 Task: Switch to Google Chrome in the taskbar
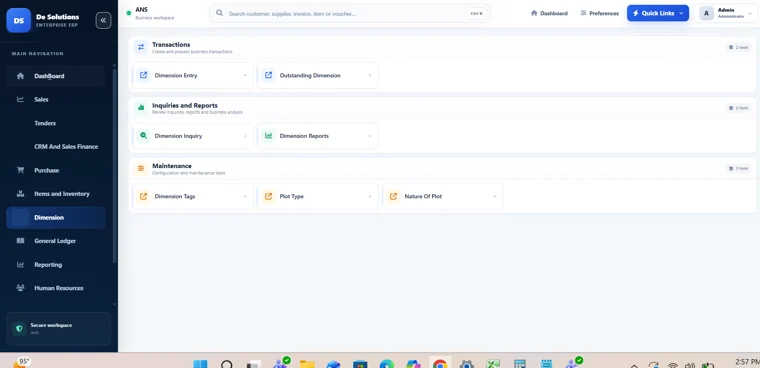pyautogui.click(x=440, y=364)
